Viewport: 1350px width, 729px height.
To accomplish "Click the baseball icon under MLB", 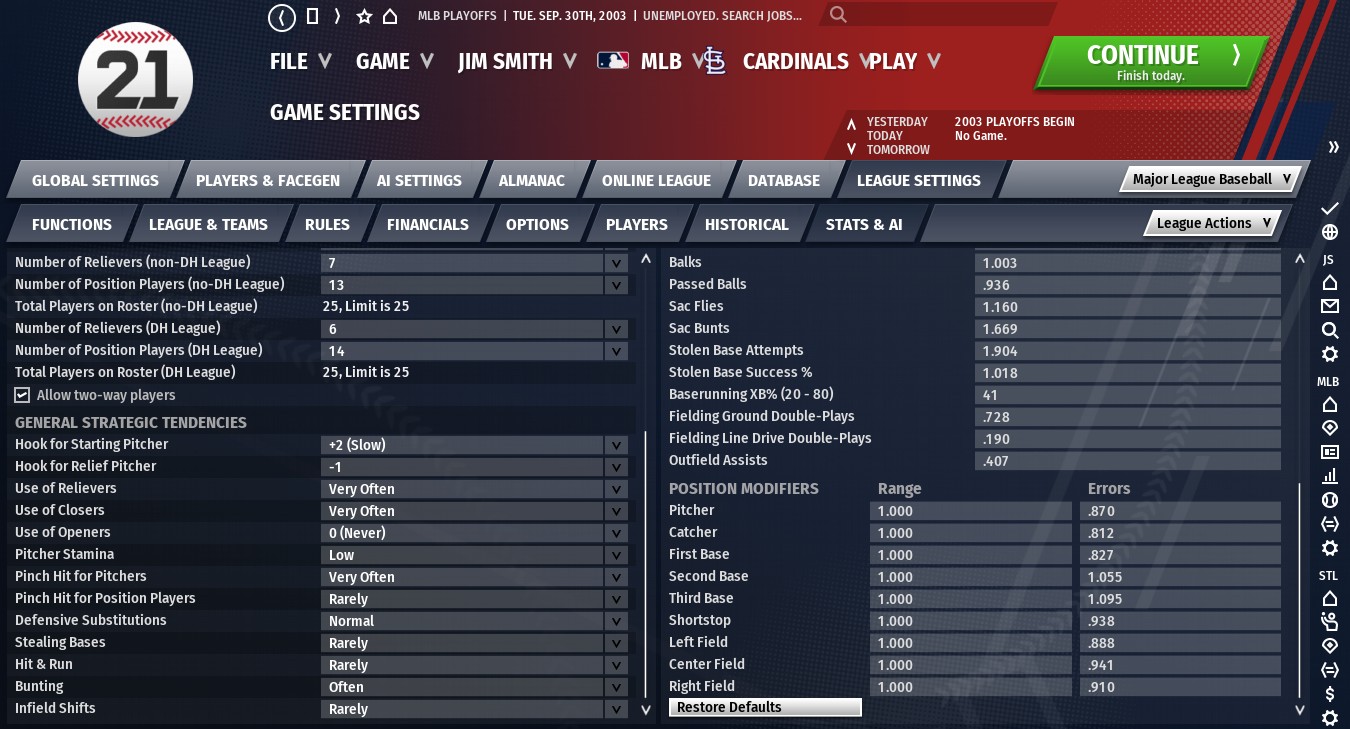I will 1329,500.
